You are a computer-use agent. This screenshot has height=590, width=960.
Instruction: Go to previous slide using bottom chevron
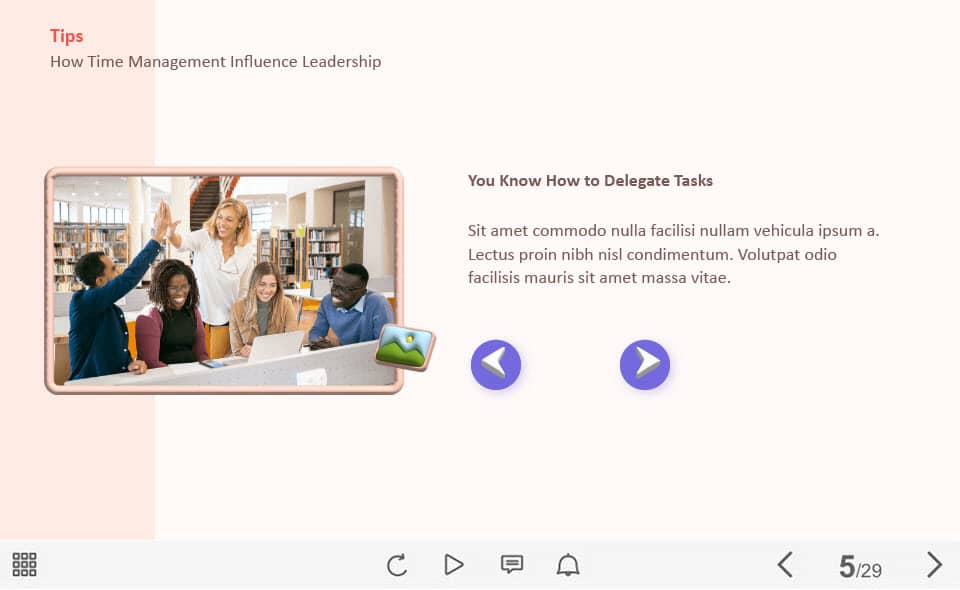(x=785, y=565)
